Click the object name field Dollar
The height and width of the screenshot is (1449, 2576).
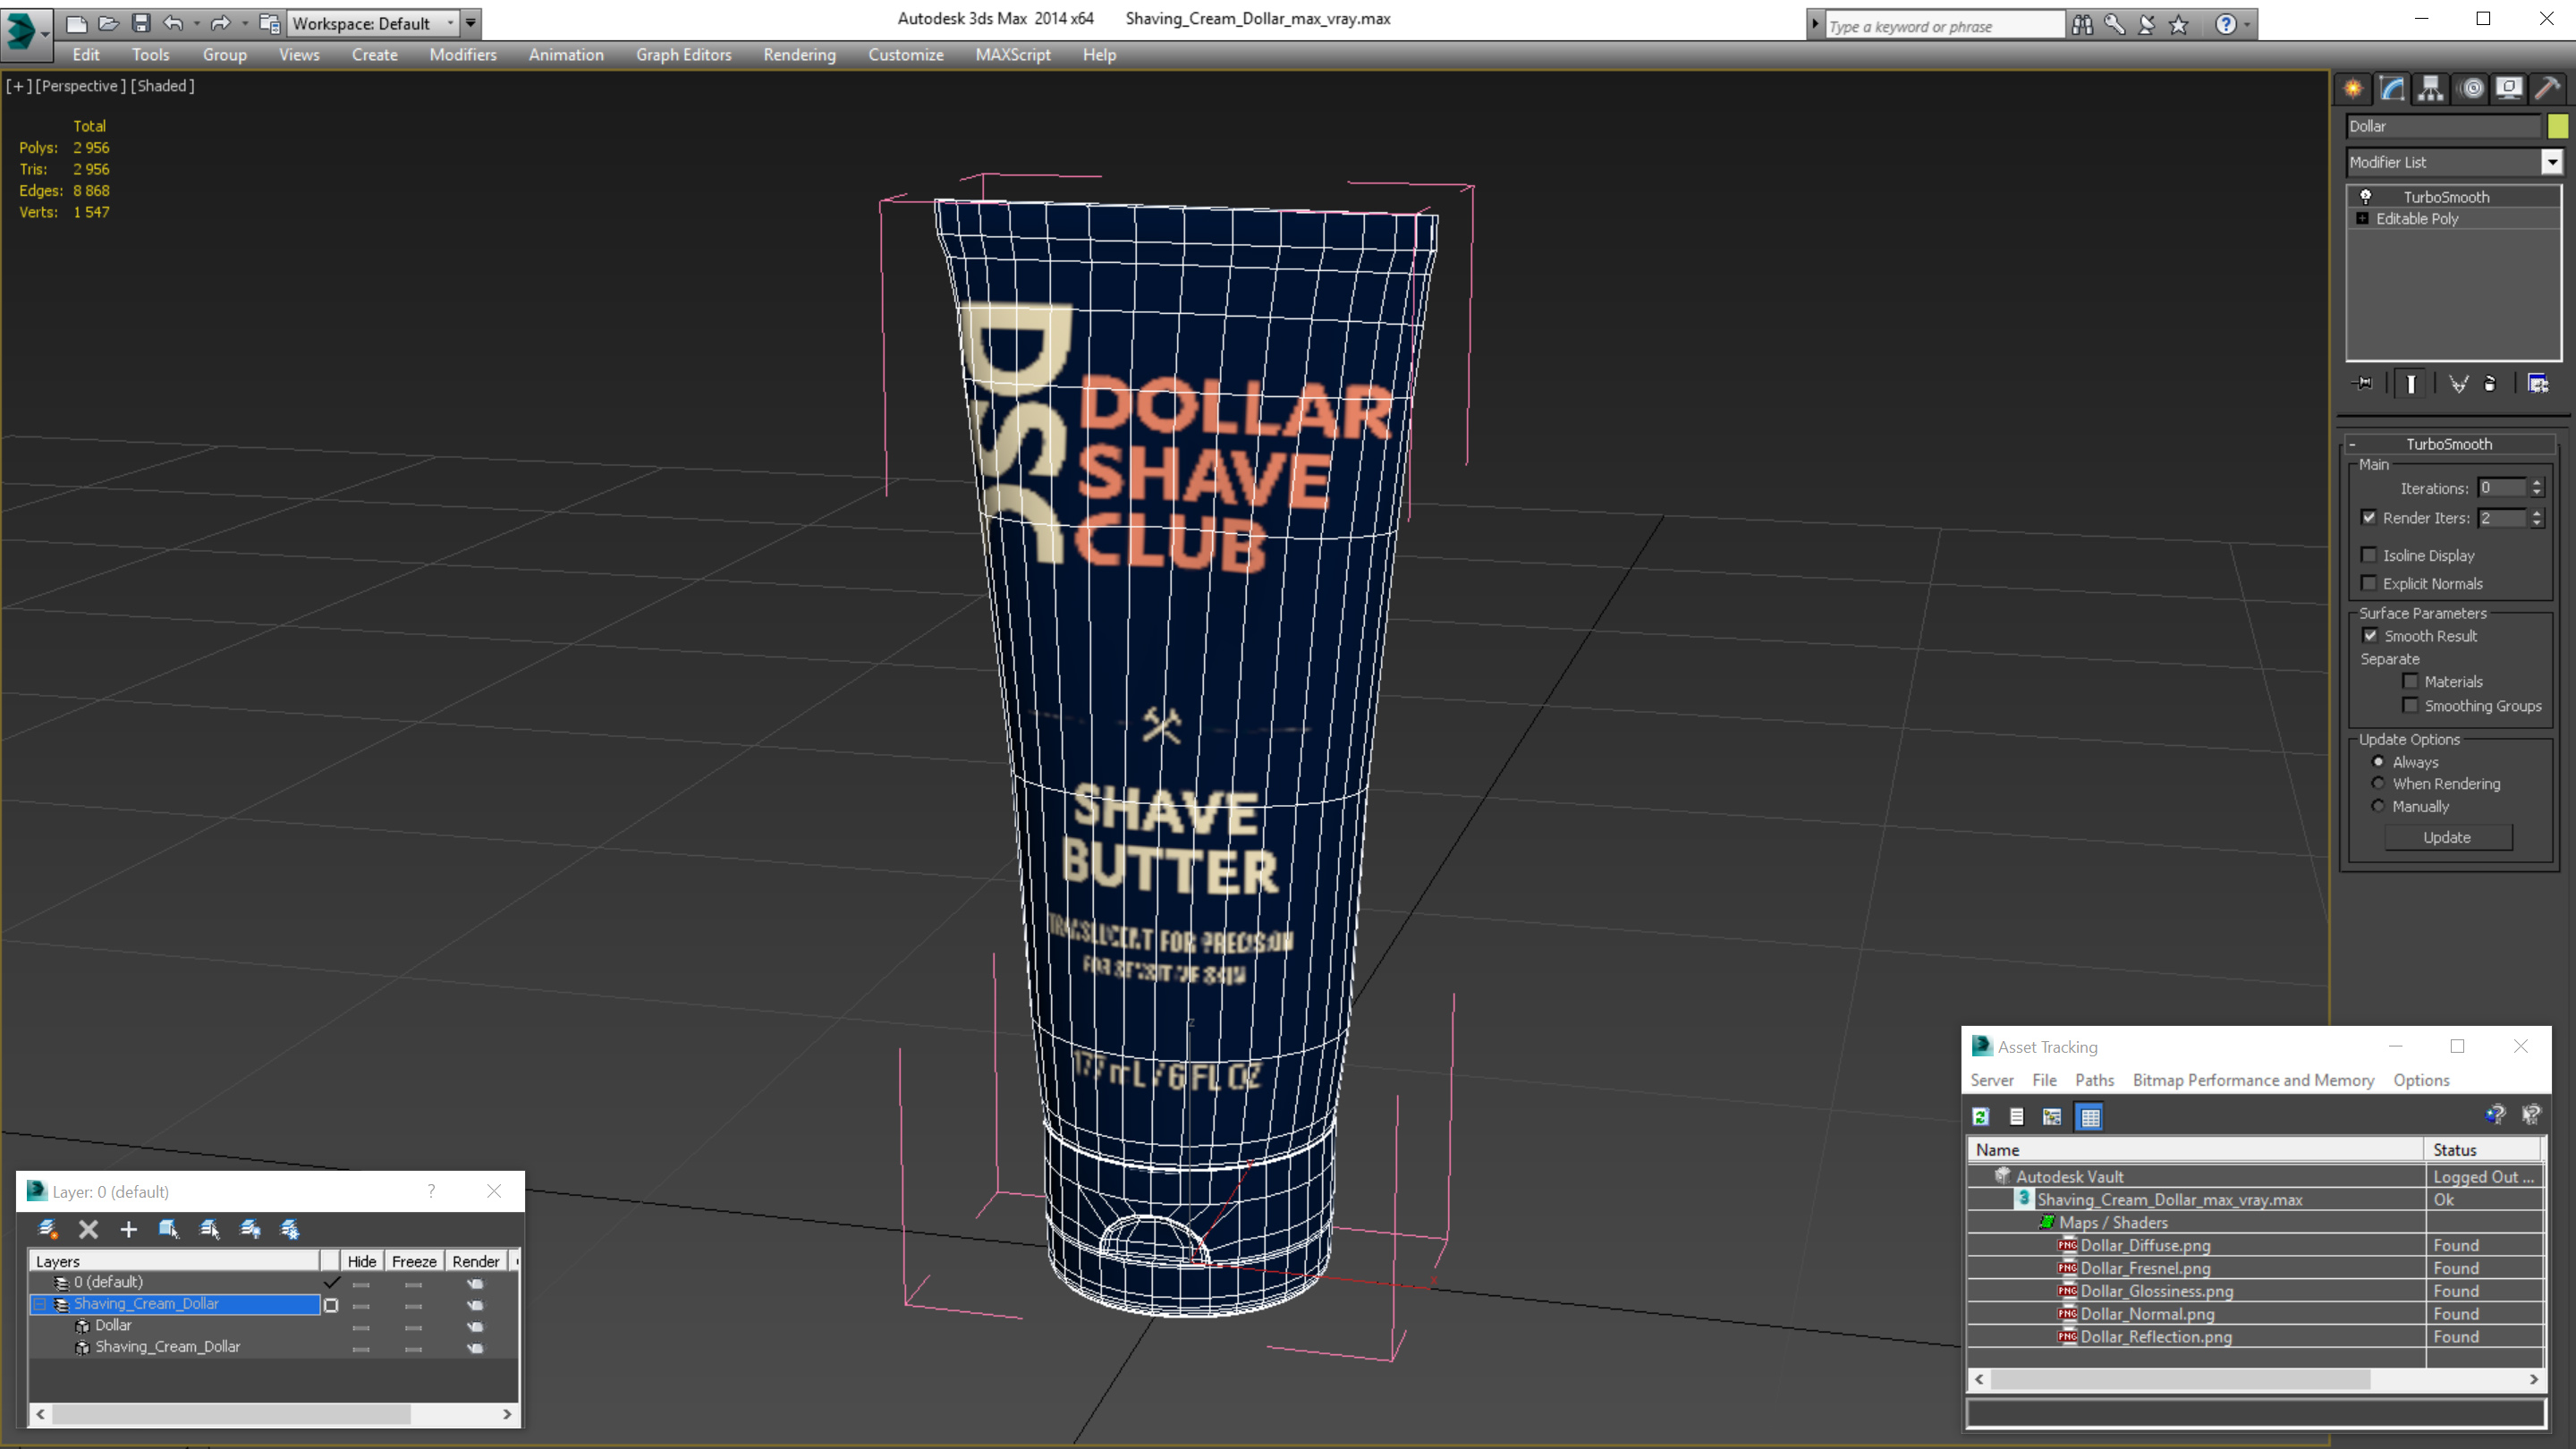pyautogui.click(x=2443, y=126)
